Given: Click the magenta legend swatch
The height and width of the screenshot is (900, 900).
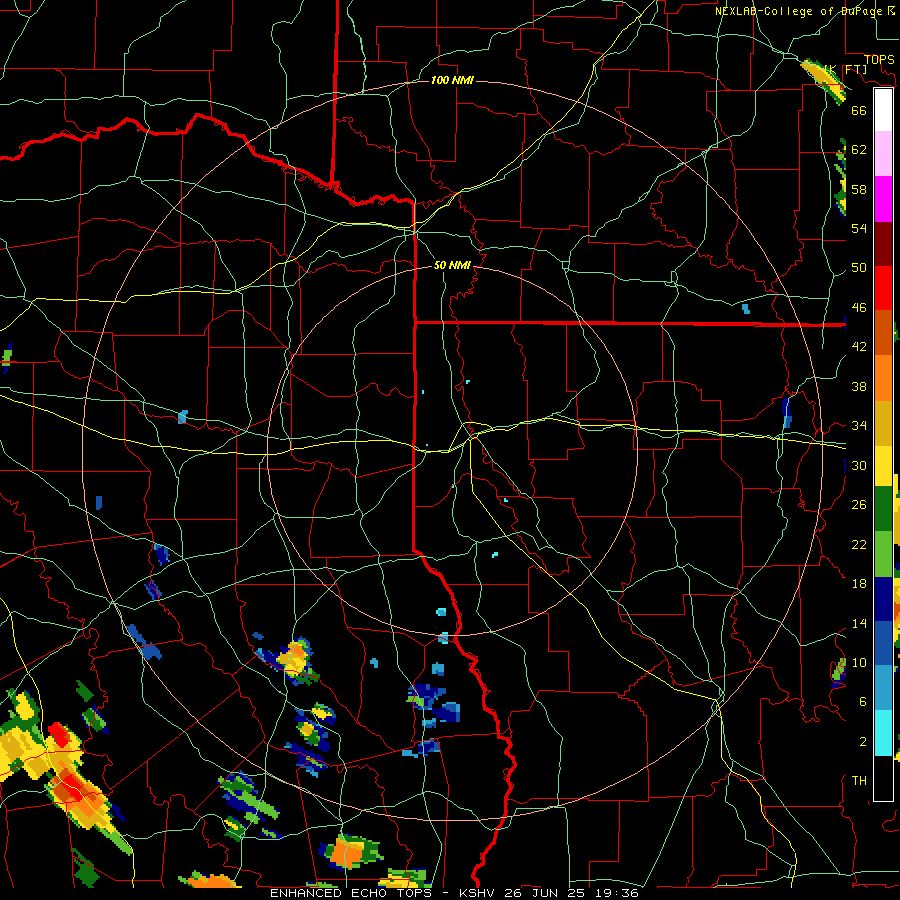Looking at the screenshot, I should [x=883, y=199].
